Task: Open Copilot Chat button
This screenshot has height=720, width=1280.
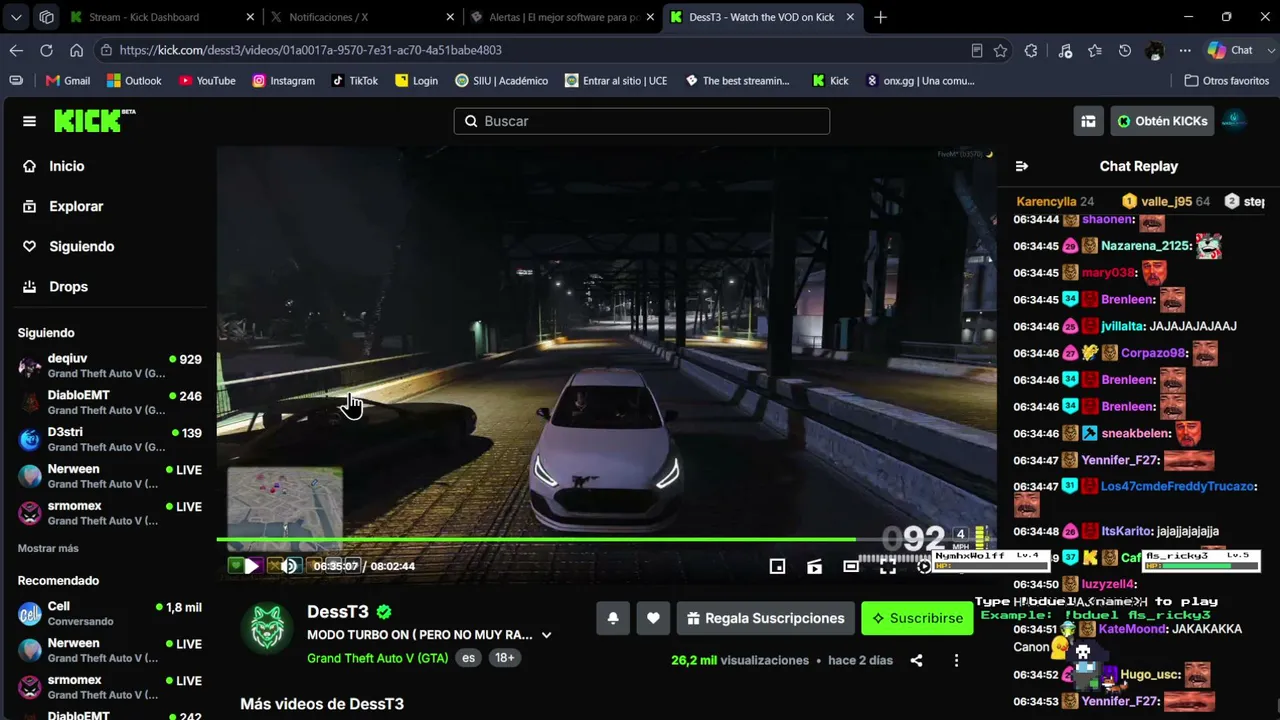Action: point(1230,50)
